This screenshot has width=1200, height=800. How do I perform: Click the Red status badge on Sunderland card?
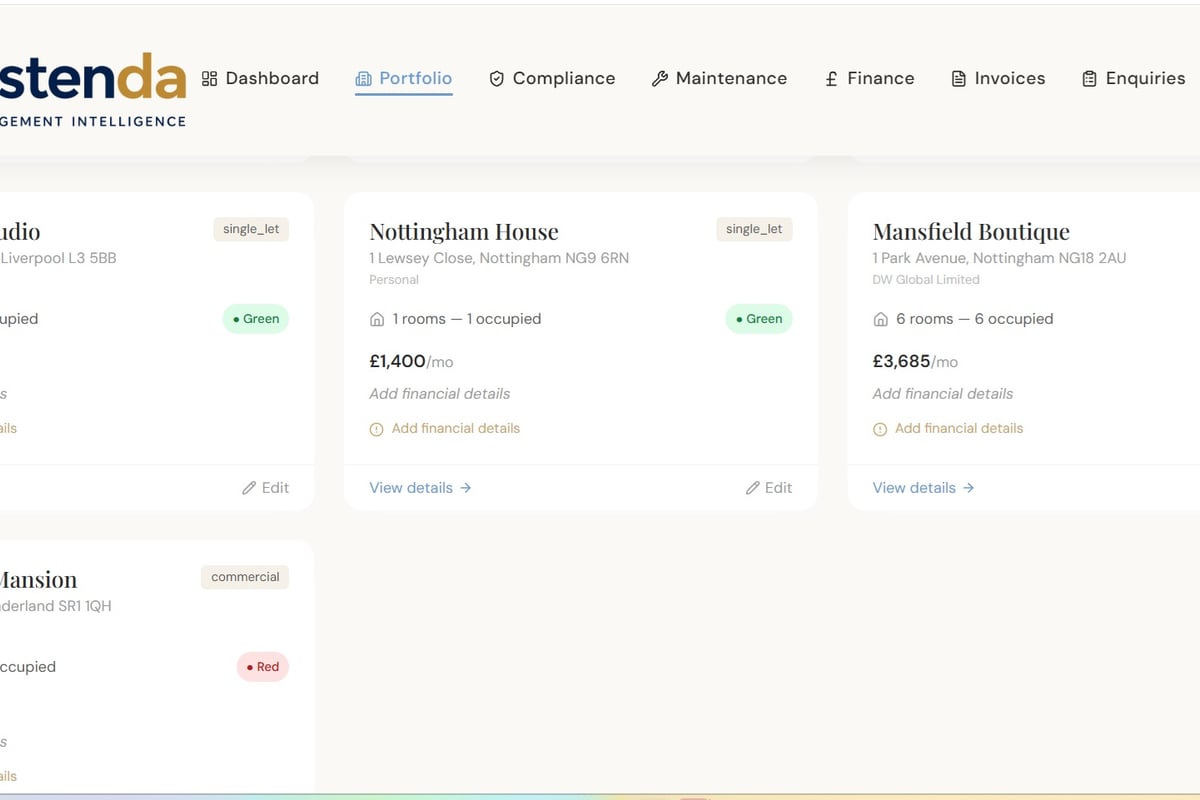(263, 667)
